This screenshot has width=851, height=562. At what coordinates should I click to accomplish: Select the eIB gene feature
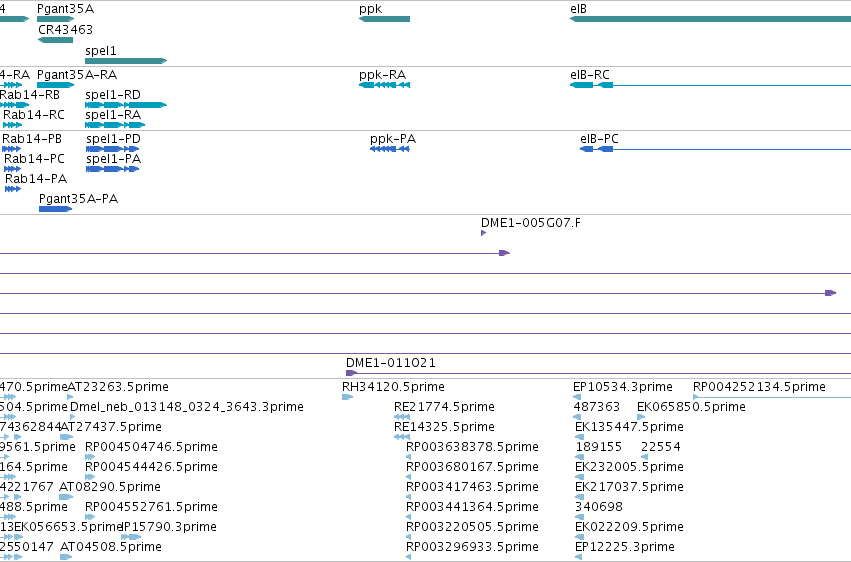[x=710, y=19]
